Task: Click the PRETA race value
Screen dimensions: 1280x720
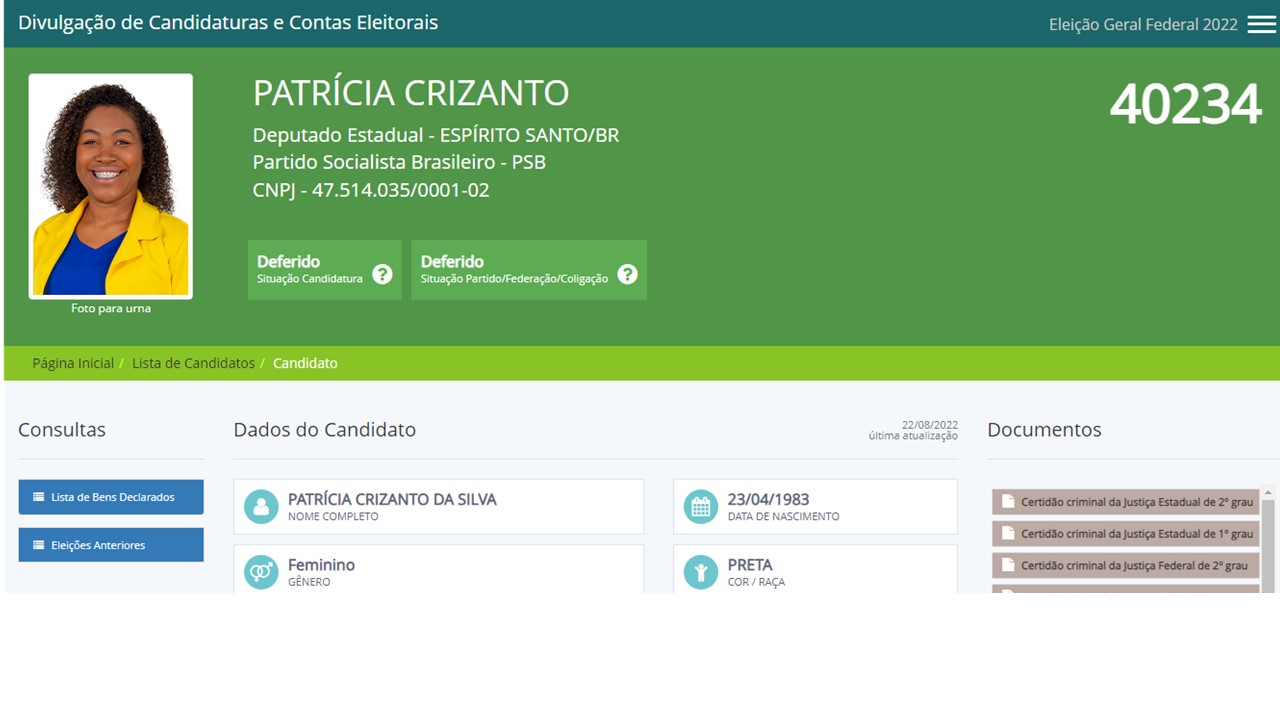Action: point(750,565)
